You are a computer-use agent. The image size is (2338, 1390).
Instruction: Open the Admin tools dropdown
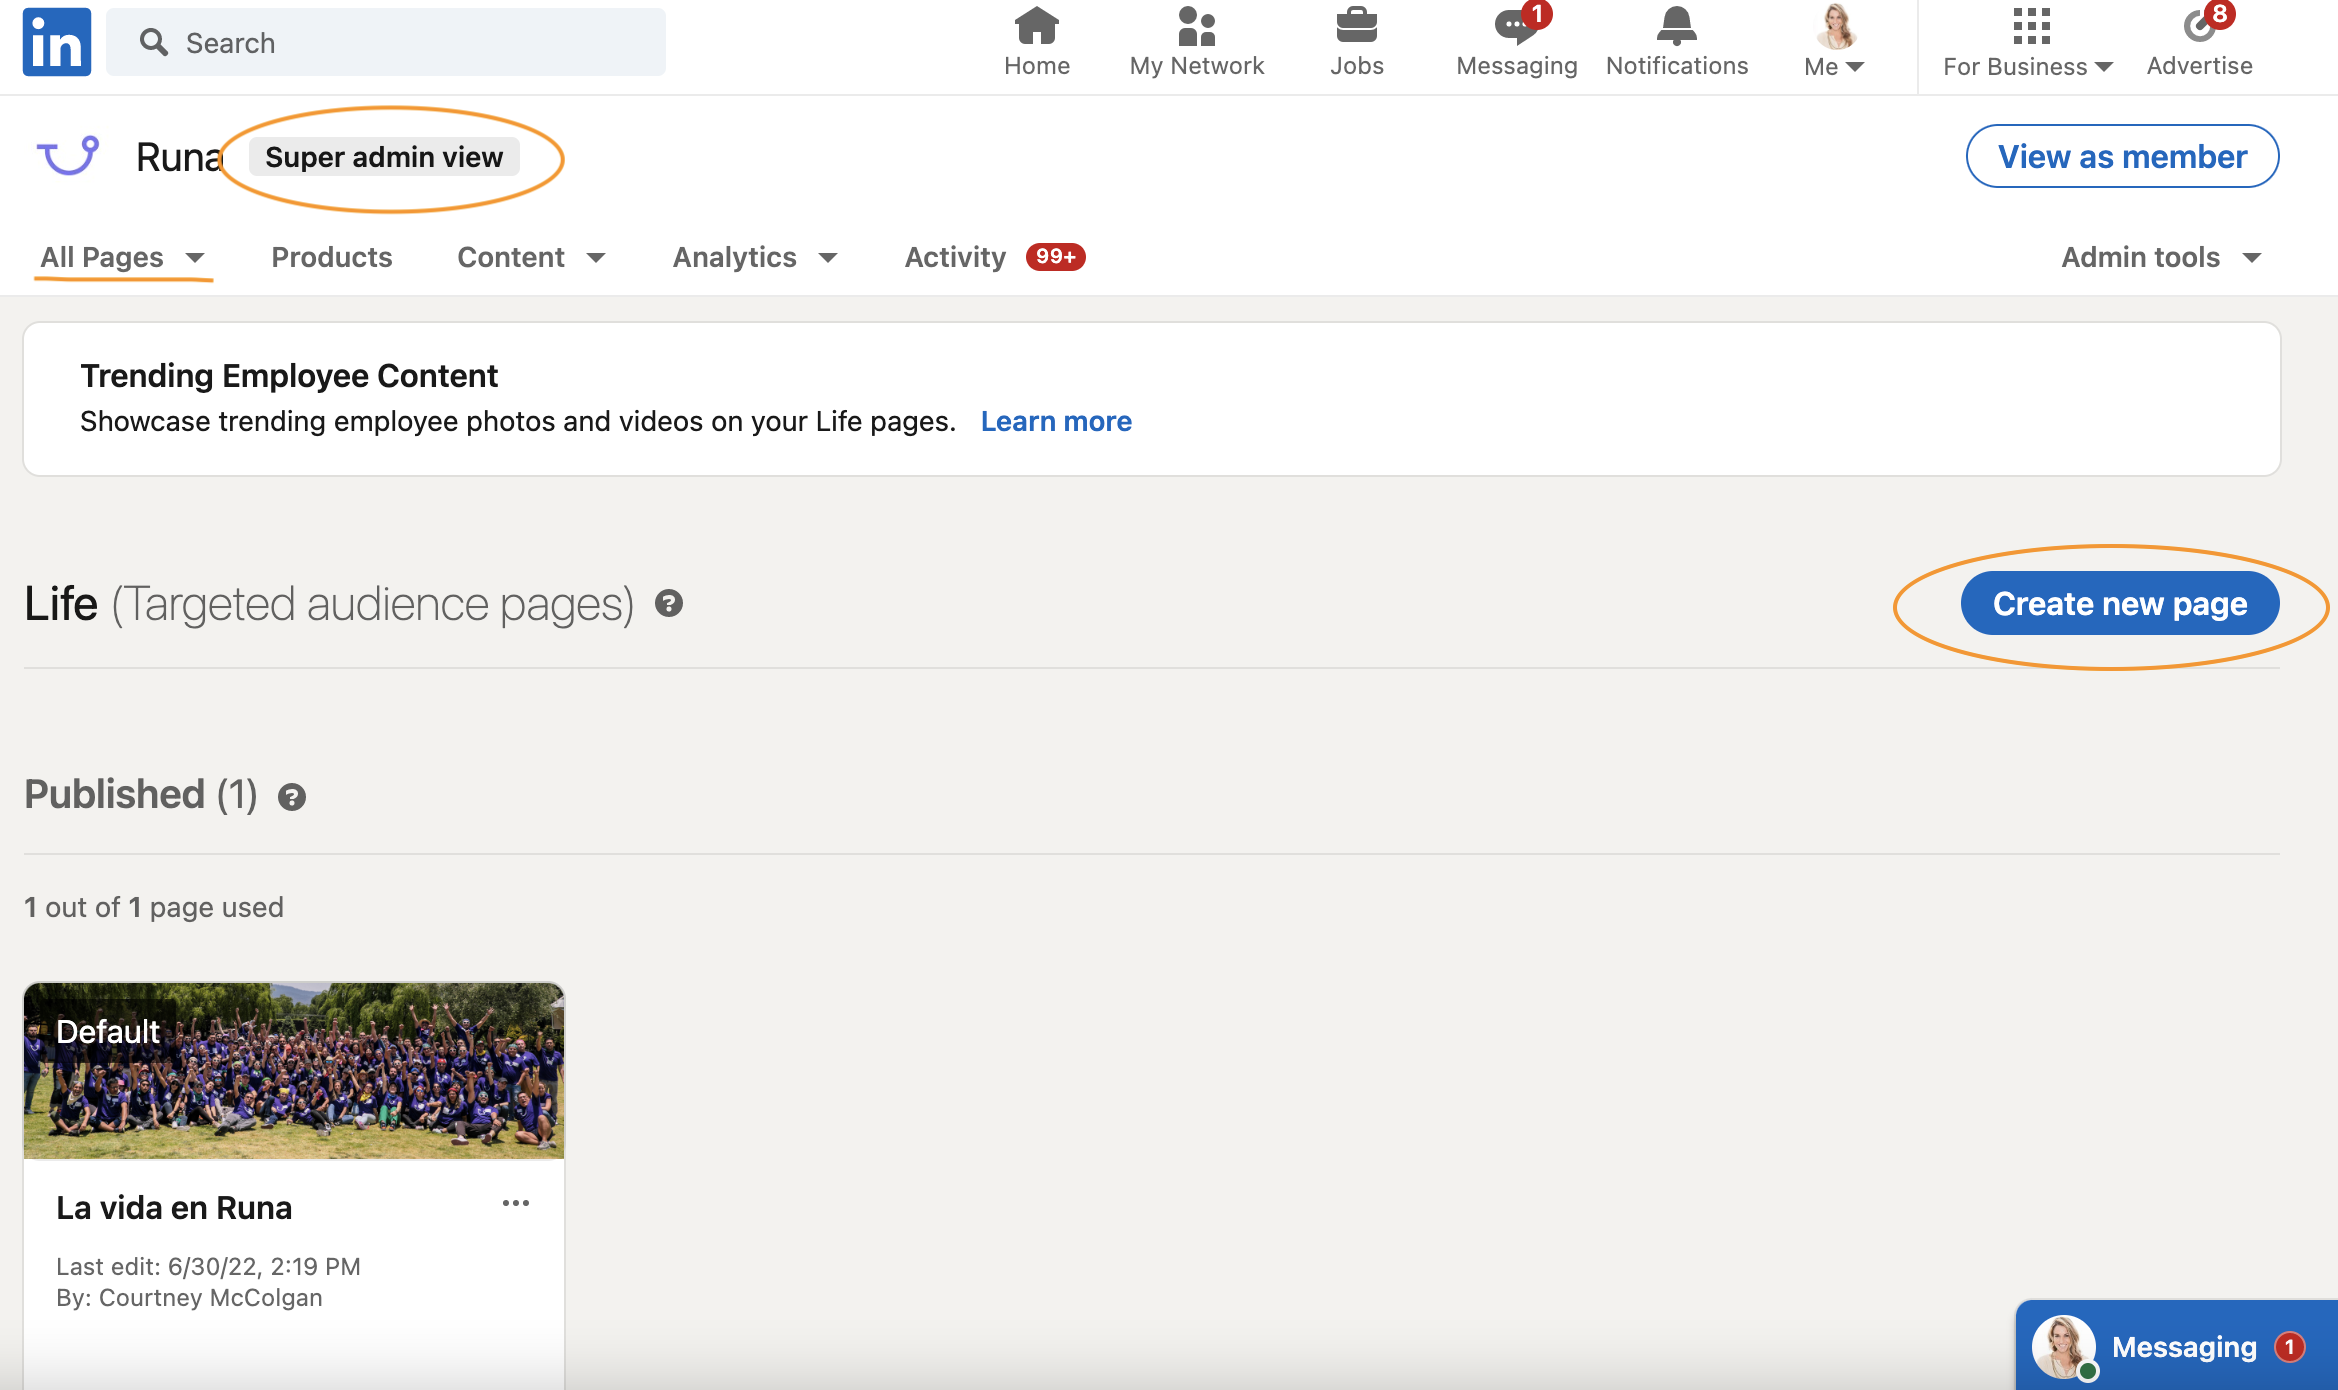(2160, 257)
